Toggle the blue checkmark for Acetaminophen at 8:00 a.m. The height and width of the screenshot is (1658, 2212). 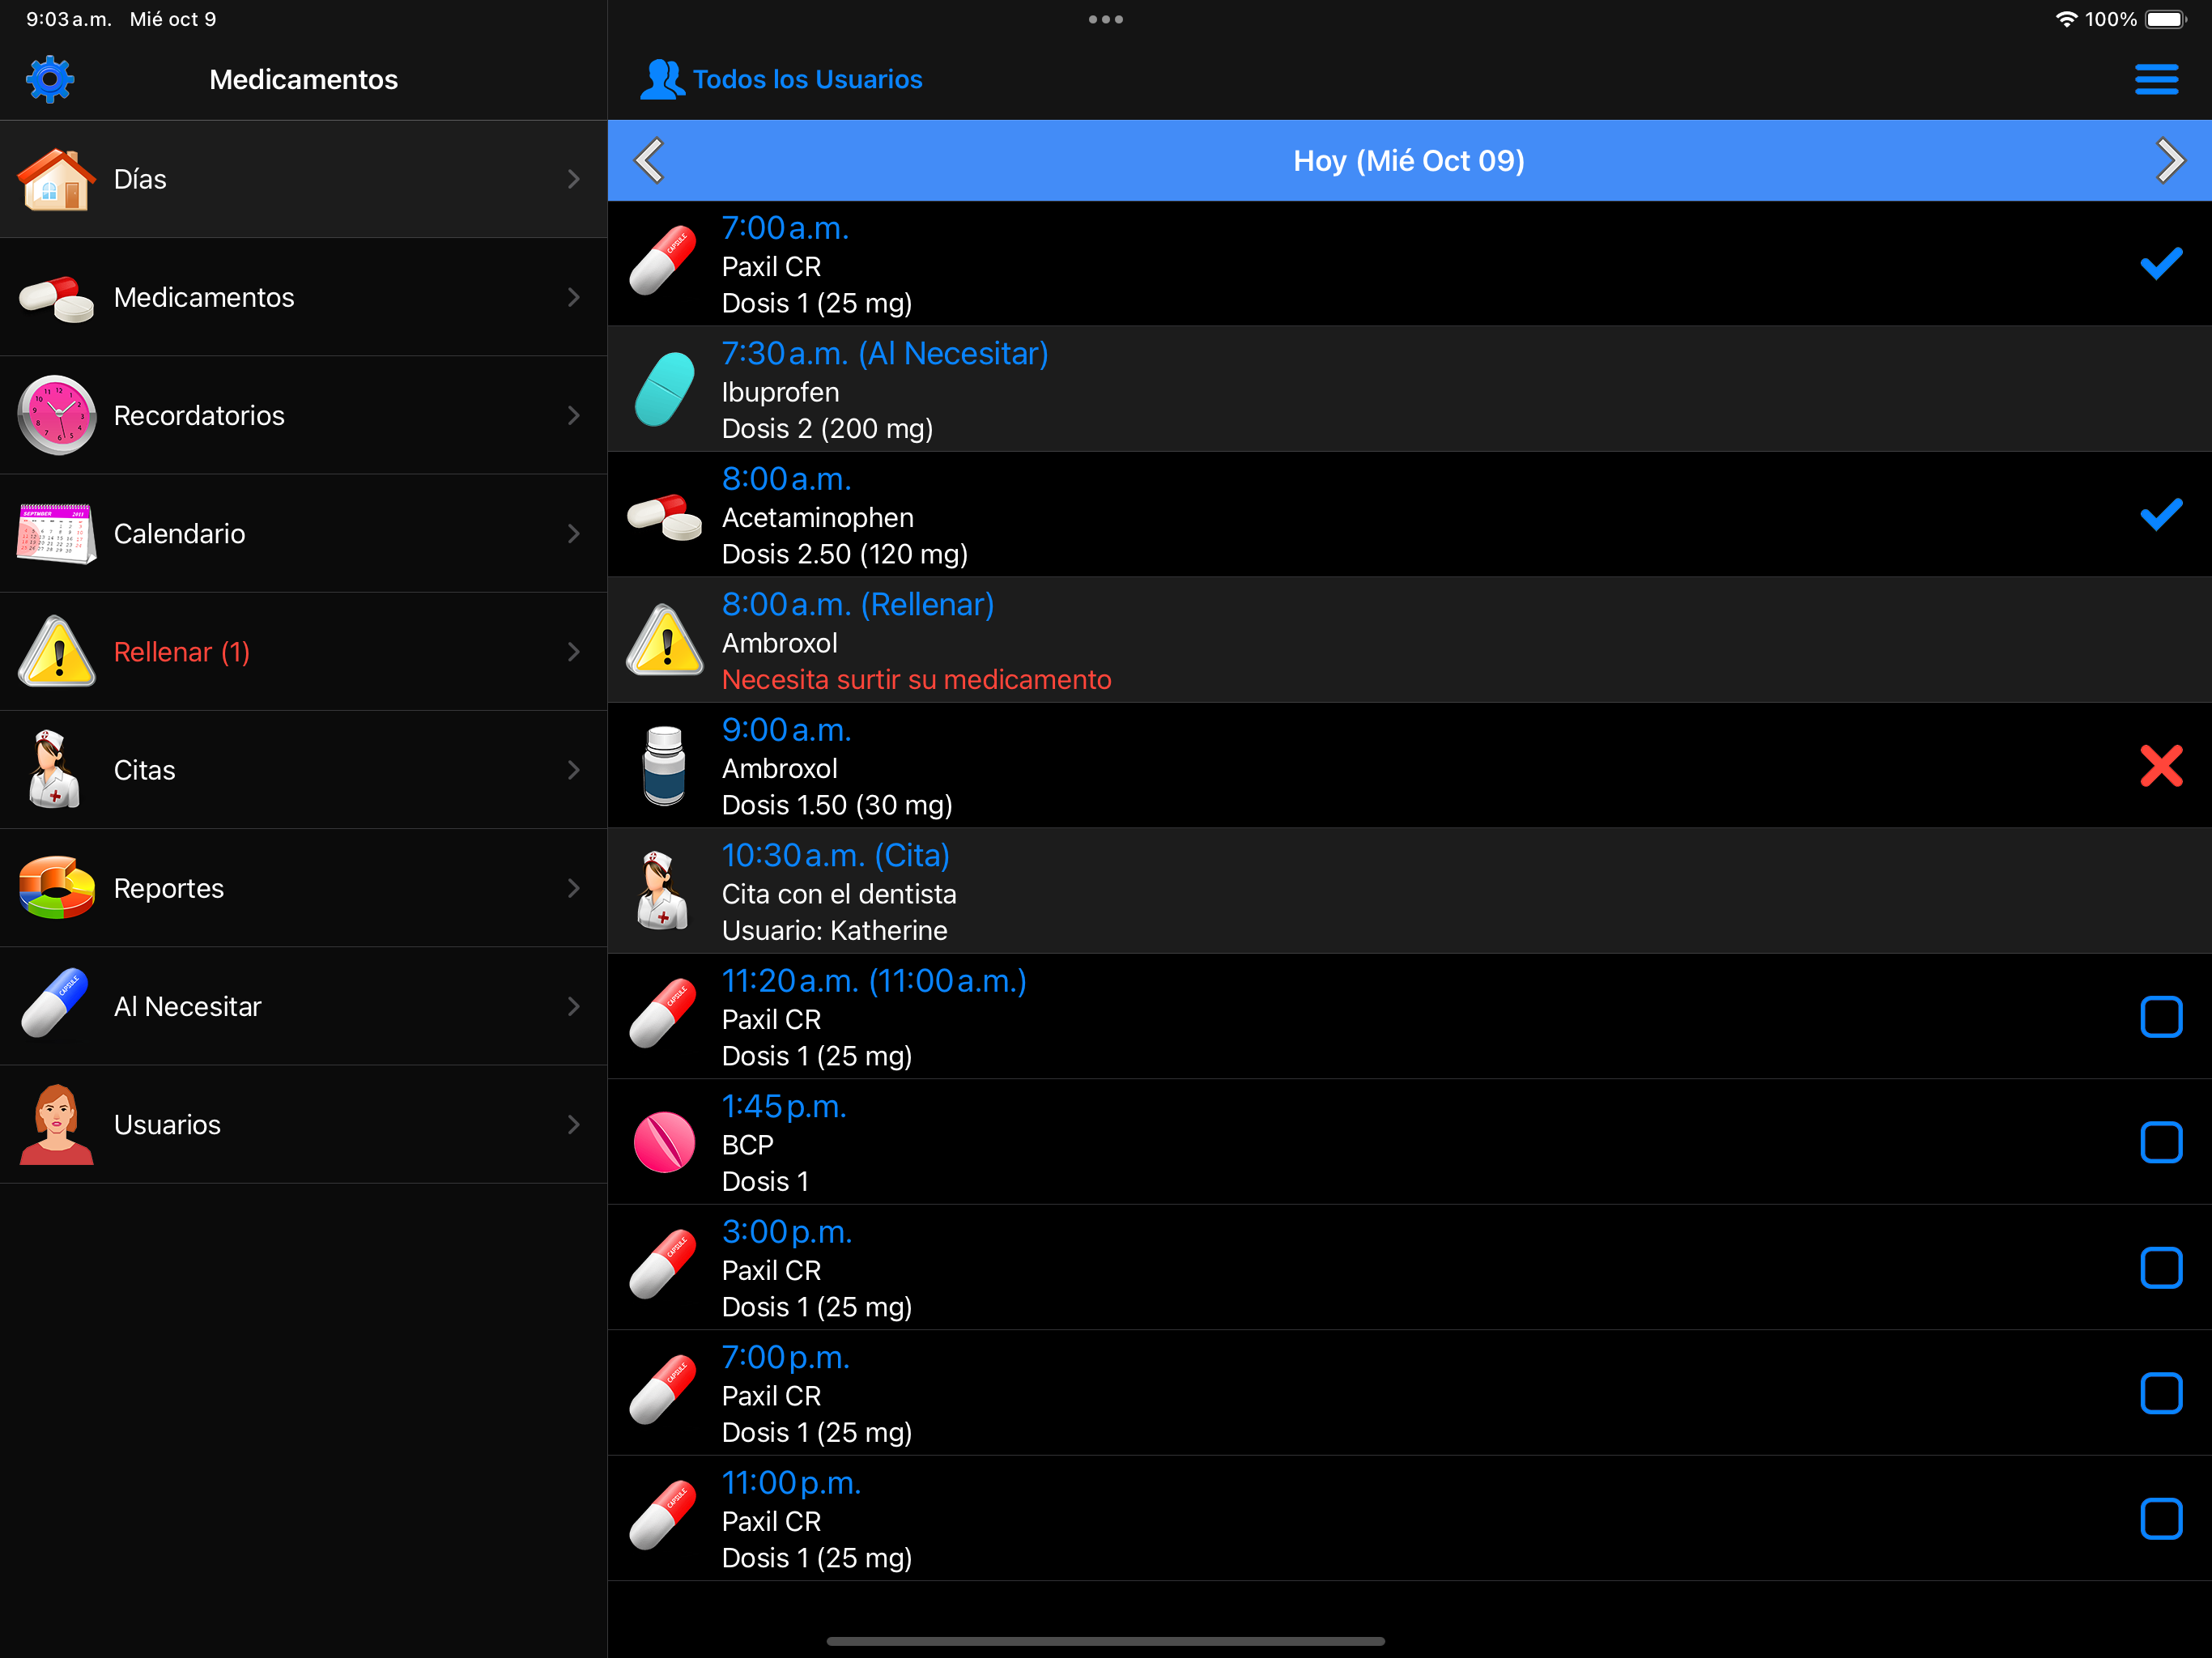pos(2161,515)
